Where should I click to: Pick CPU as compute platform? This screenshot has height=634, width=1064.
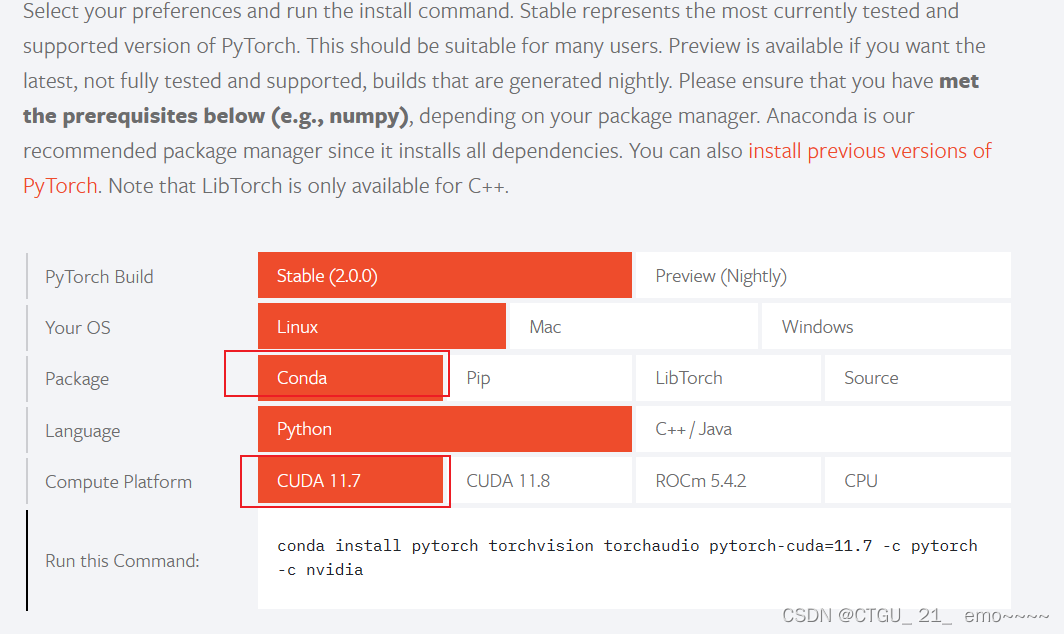pos(917,480)
